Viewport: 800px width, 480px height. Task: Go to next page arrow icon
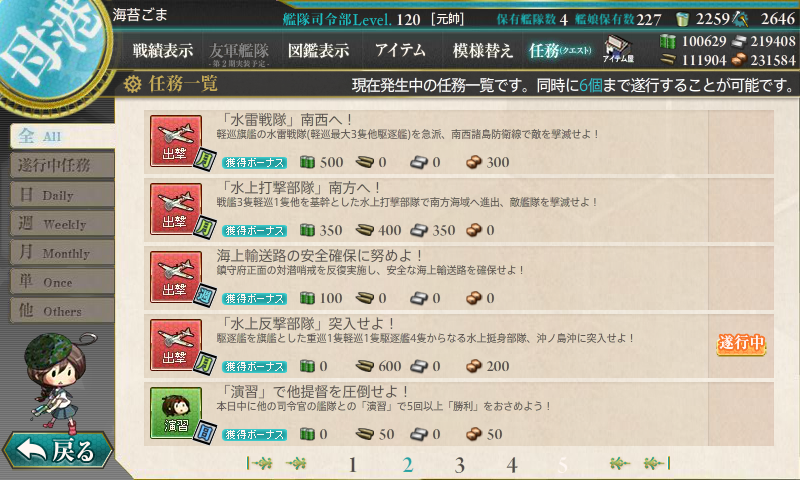point(620,463)
